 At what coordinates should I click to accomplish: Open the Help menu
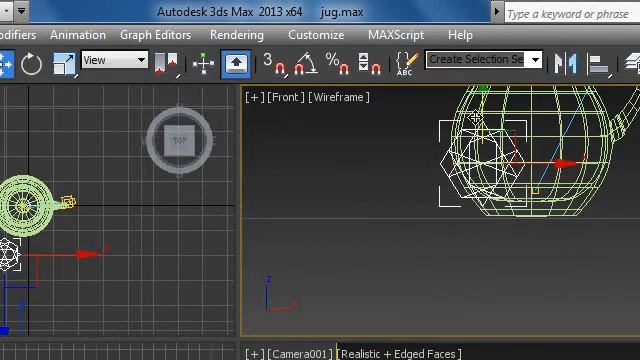pyautogui.click(x=460, y=35)
